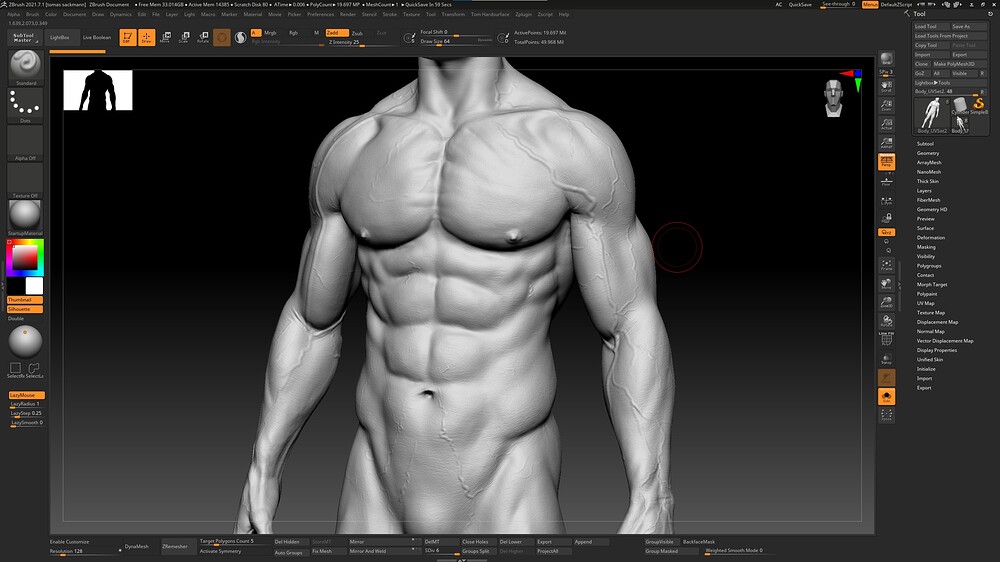
Task: Click the AAHalf icon
Action: [x=886, y=143]
